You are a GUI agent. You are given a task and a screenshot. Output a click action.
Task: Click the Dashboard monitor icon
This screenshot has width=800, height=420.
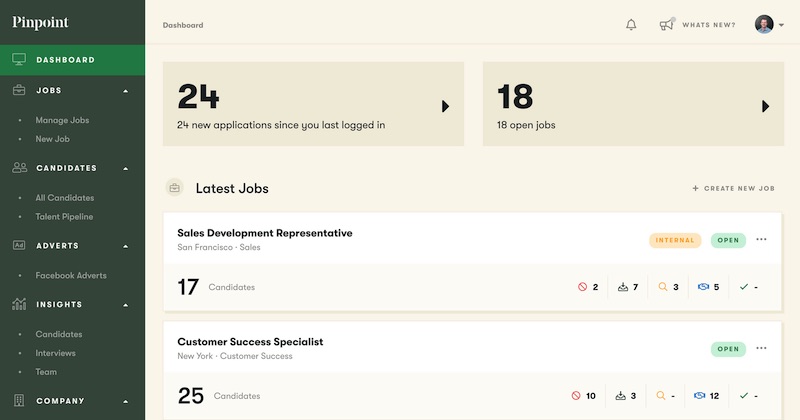click(19, 59)
